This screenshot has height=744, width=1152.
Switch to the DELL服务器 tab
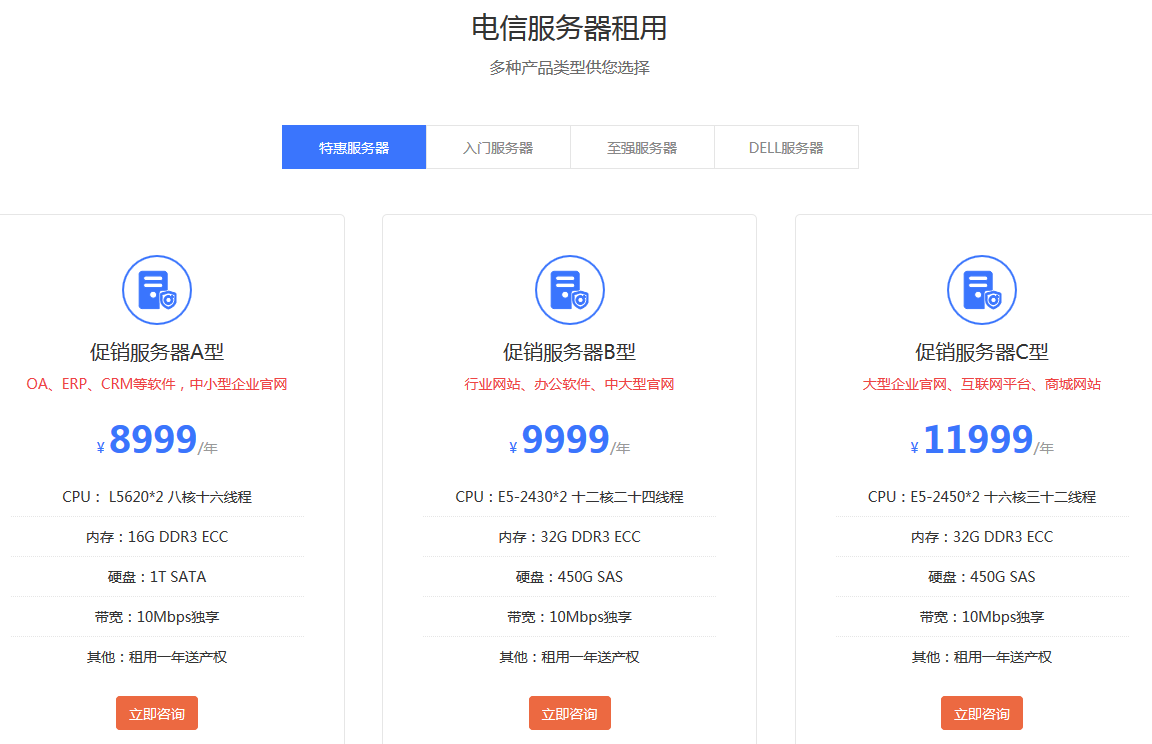coord(786,148)
